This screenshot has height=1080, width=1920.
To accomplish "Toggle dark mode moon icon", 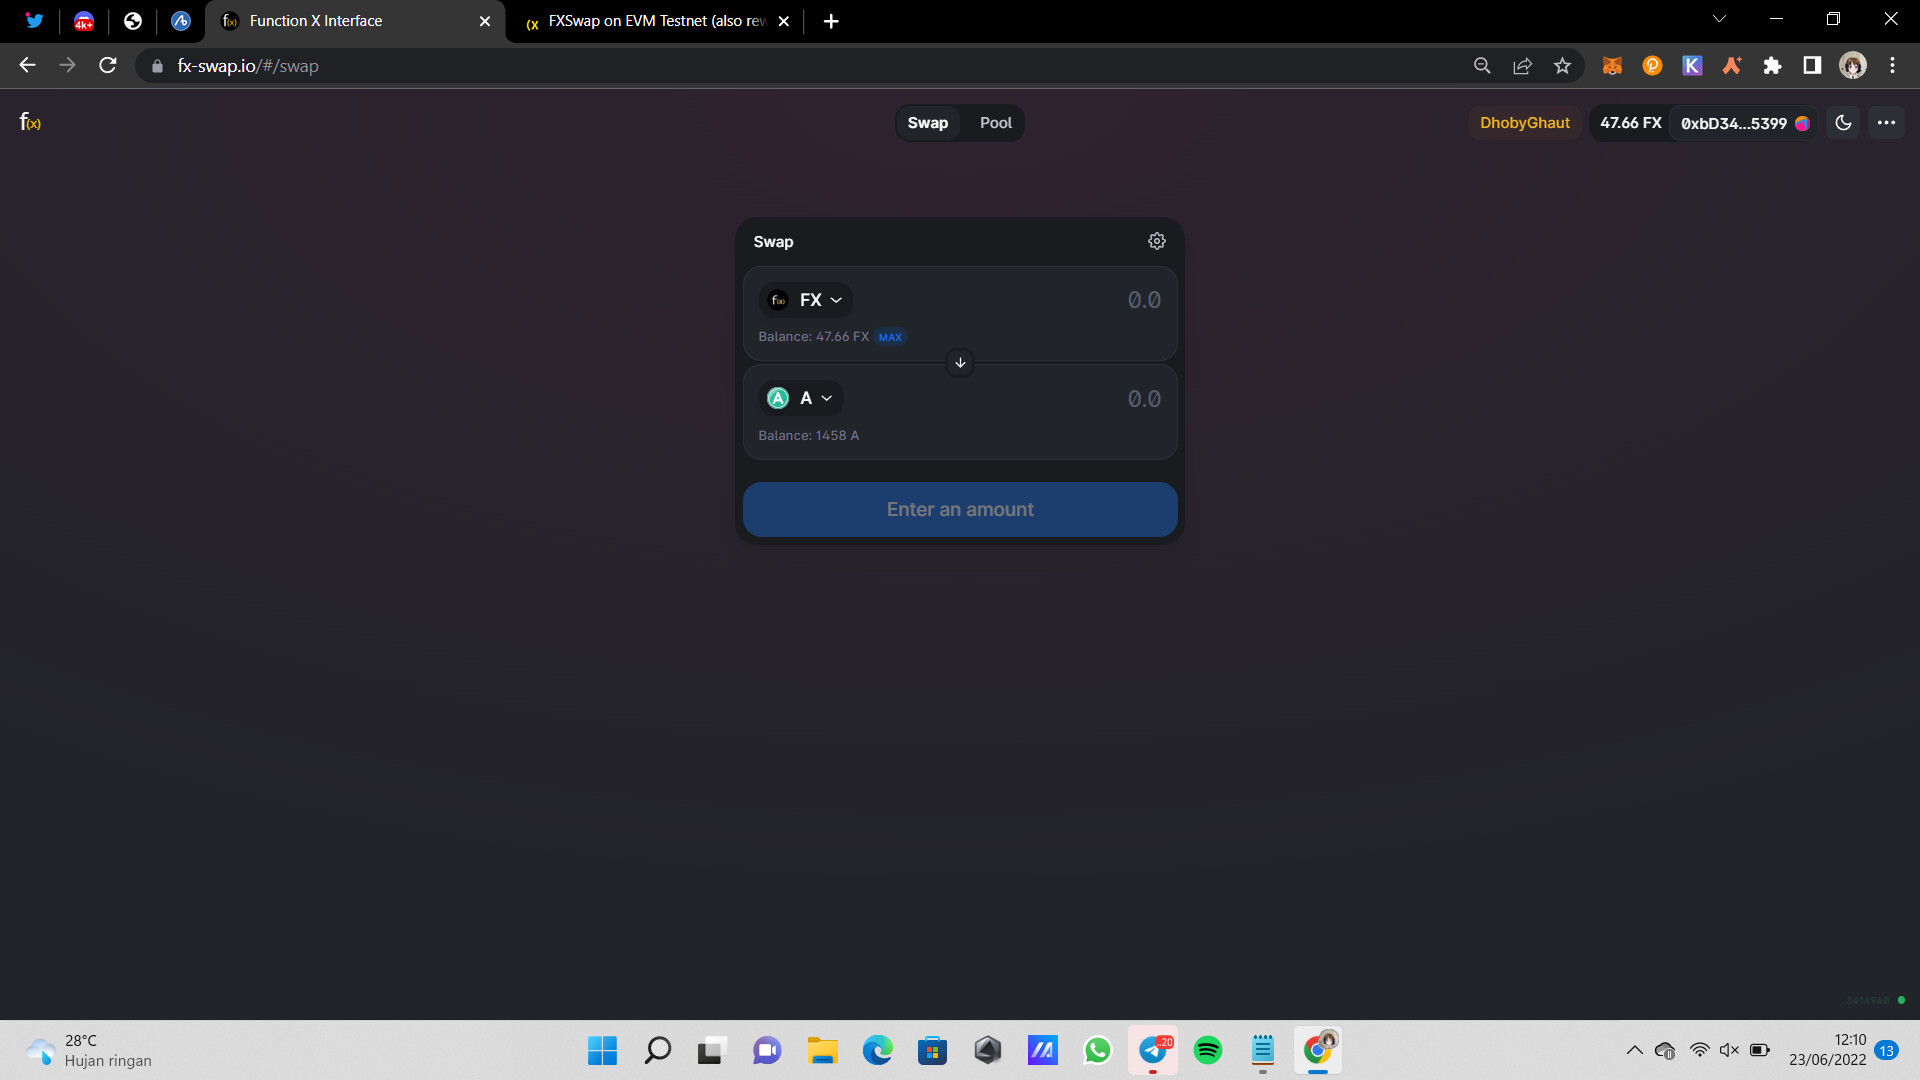I will pyautogui.click(x=1843, y=122).
